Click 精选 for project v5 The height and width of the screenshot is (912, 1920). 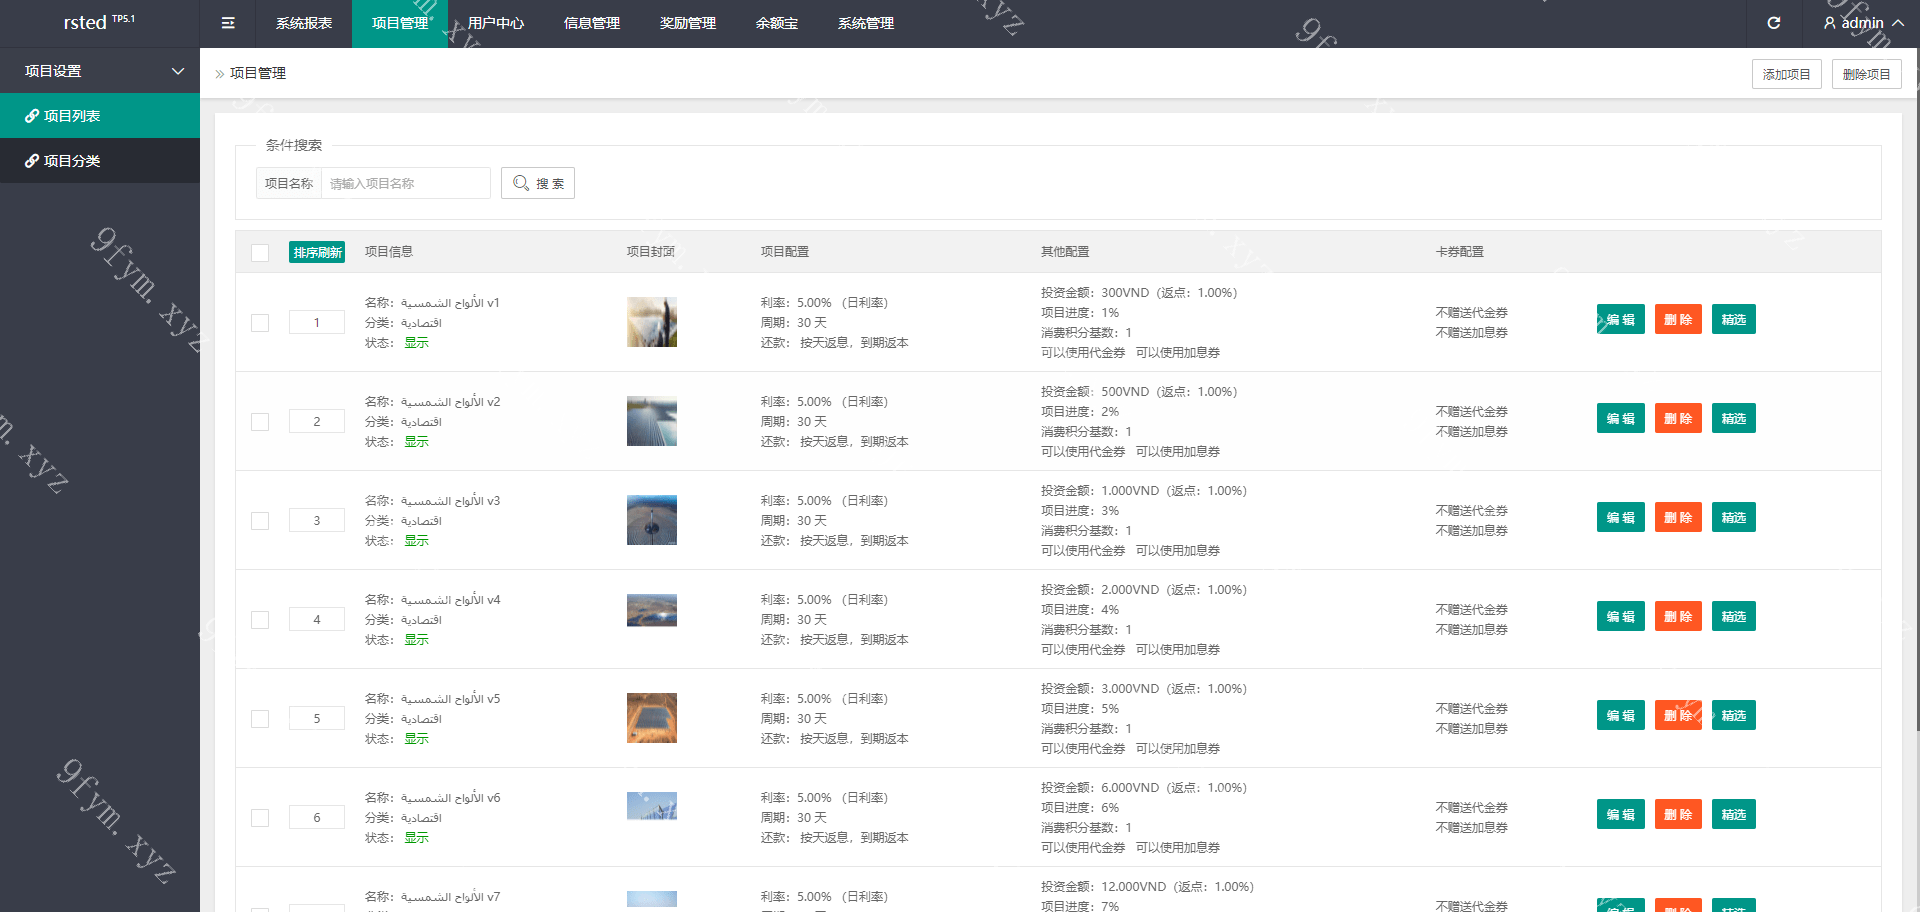(1734, 715)
